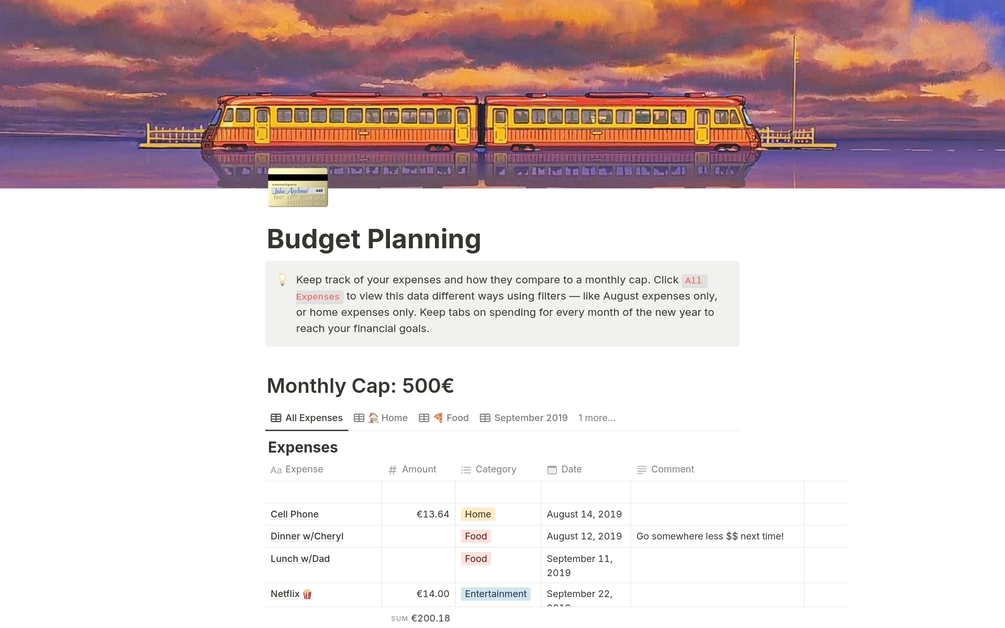Click the lightbulb callout icon
Image resolution: width=1005 pixels, height=628 pixels.
click(282, 280)
